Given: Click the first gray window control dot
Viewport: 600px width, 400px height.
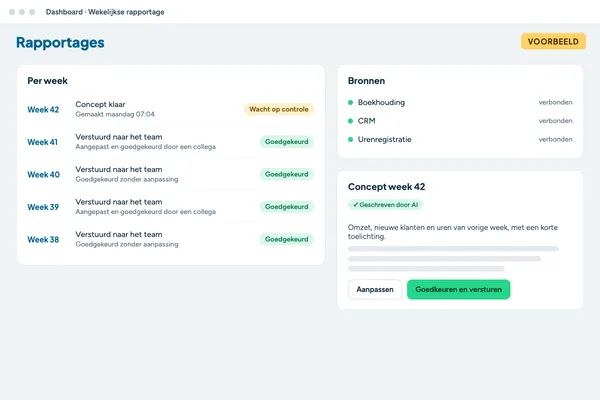Looking at the screenshot, I should [x=12, y=12].
